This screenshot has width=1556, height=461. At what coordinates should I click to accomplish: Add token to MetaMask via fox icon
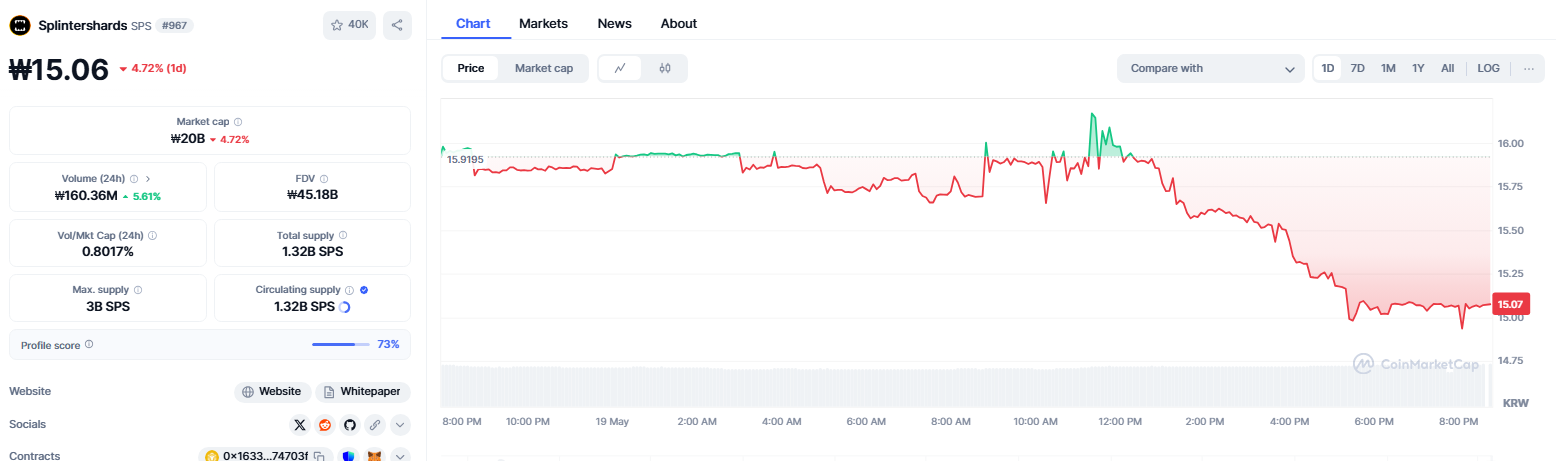point(375,456)
